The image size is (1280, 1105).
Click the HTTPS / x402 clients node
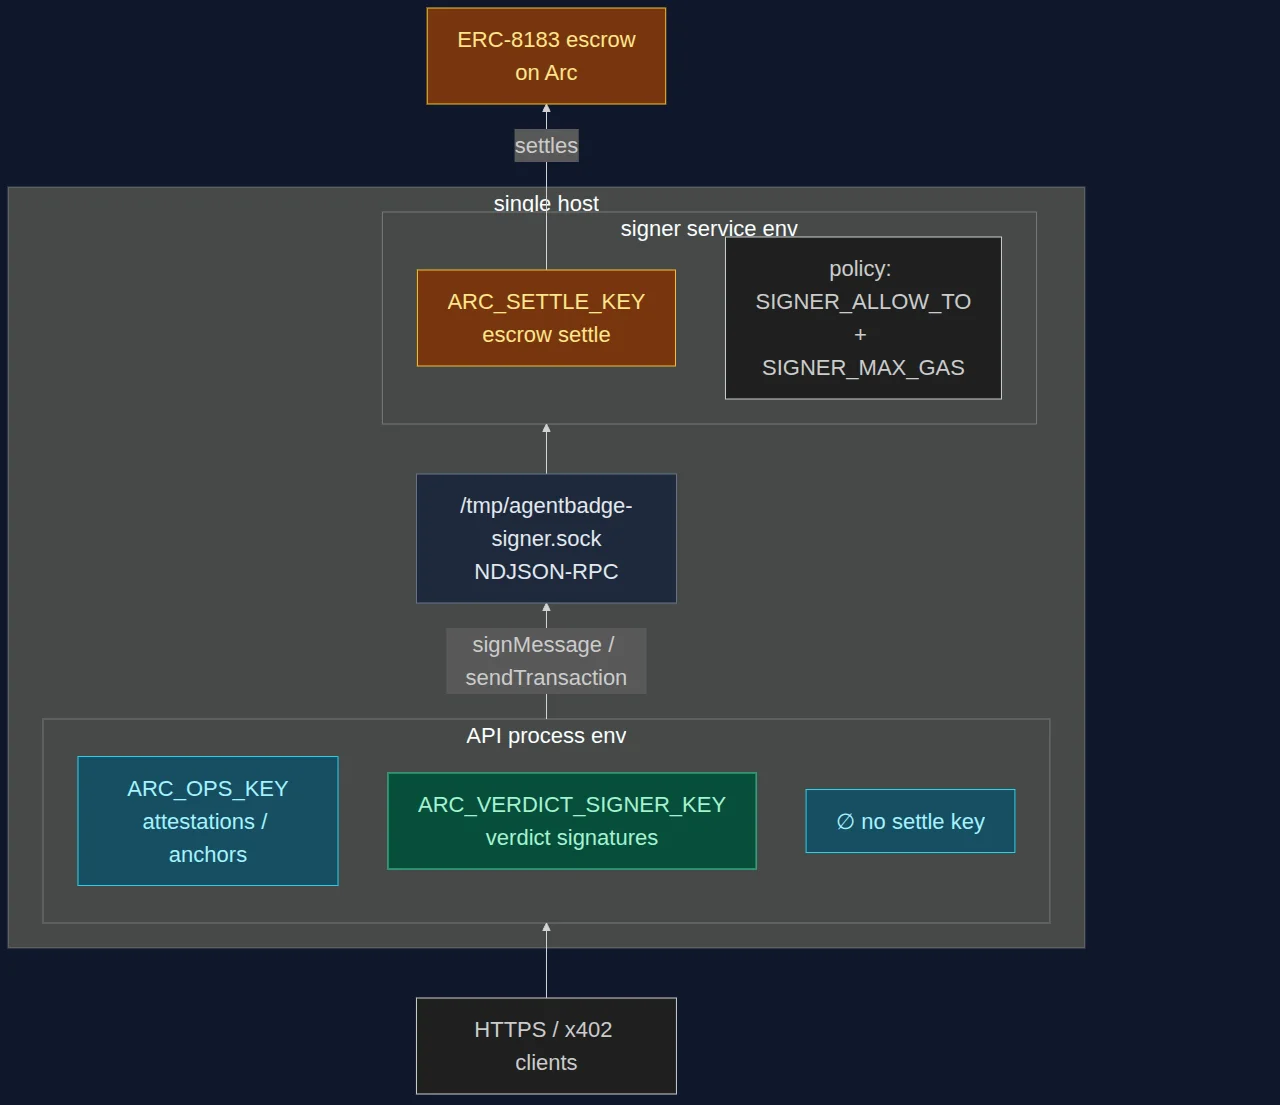point(546,1046)
